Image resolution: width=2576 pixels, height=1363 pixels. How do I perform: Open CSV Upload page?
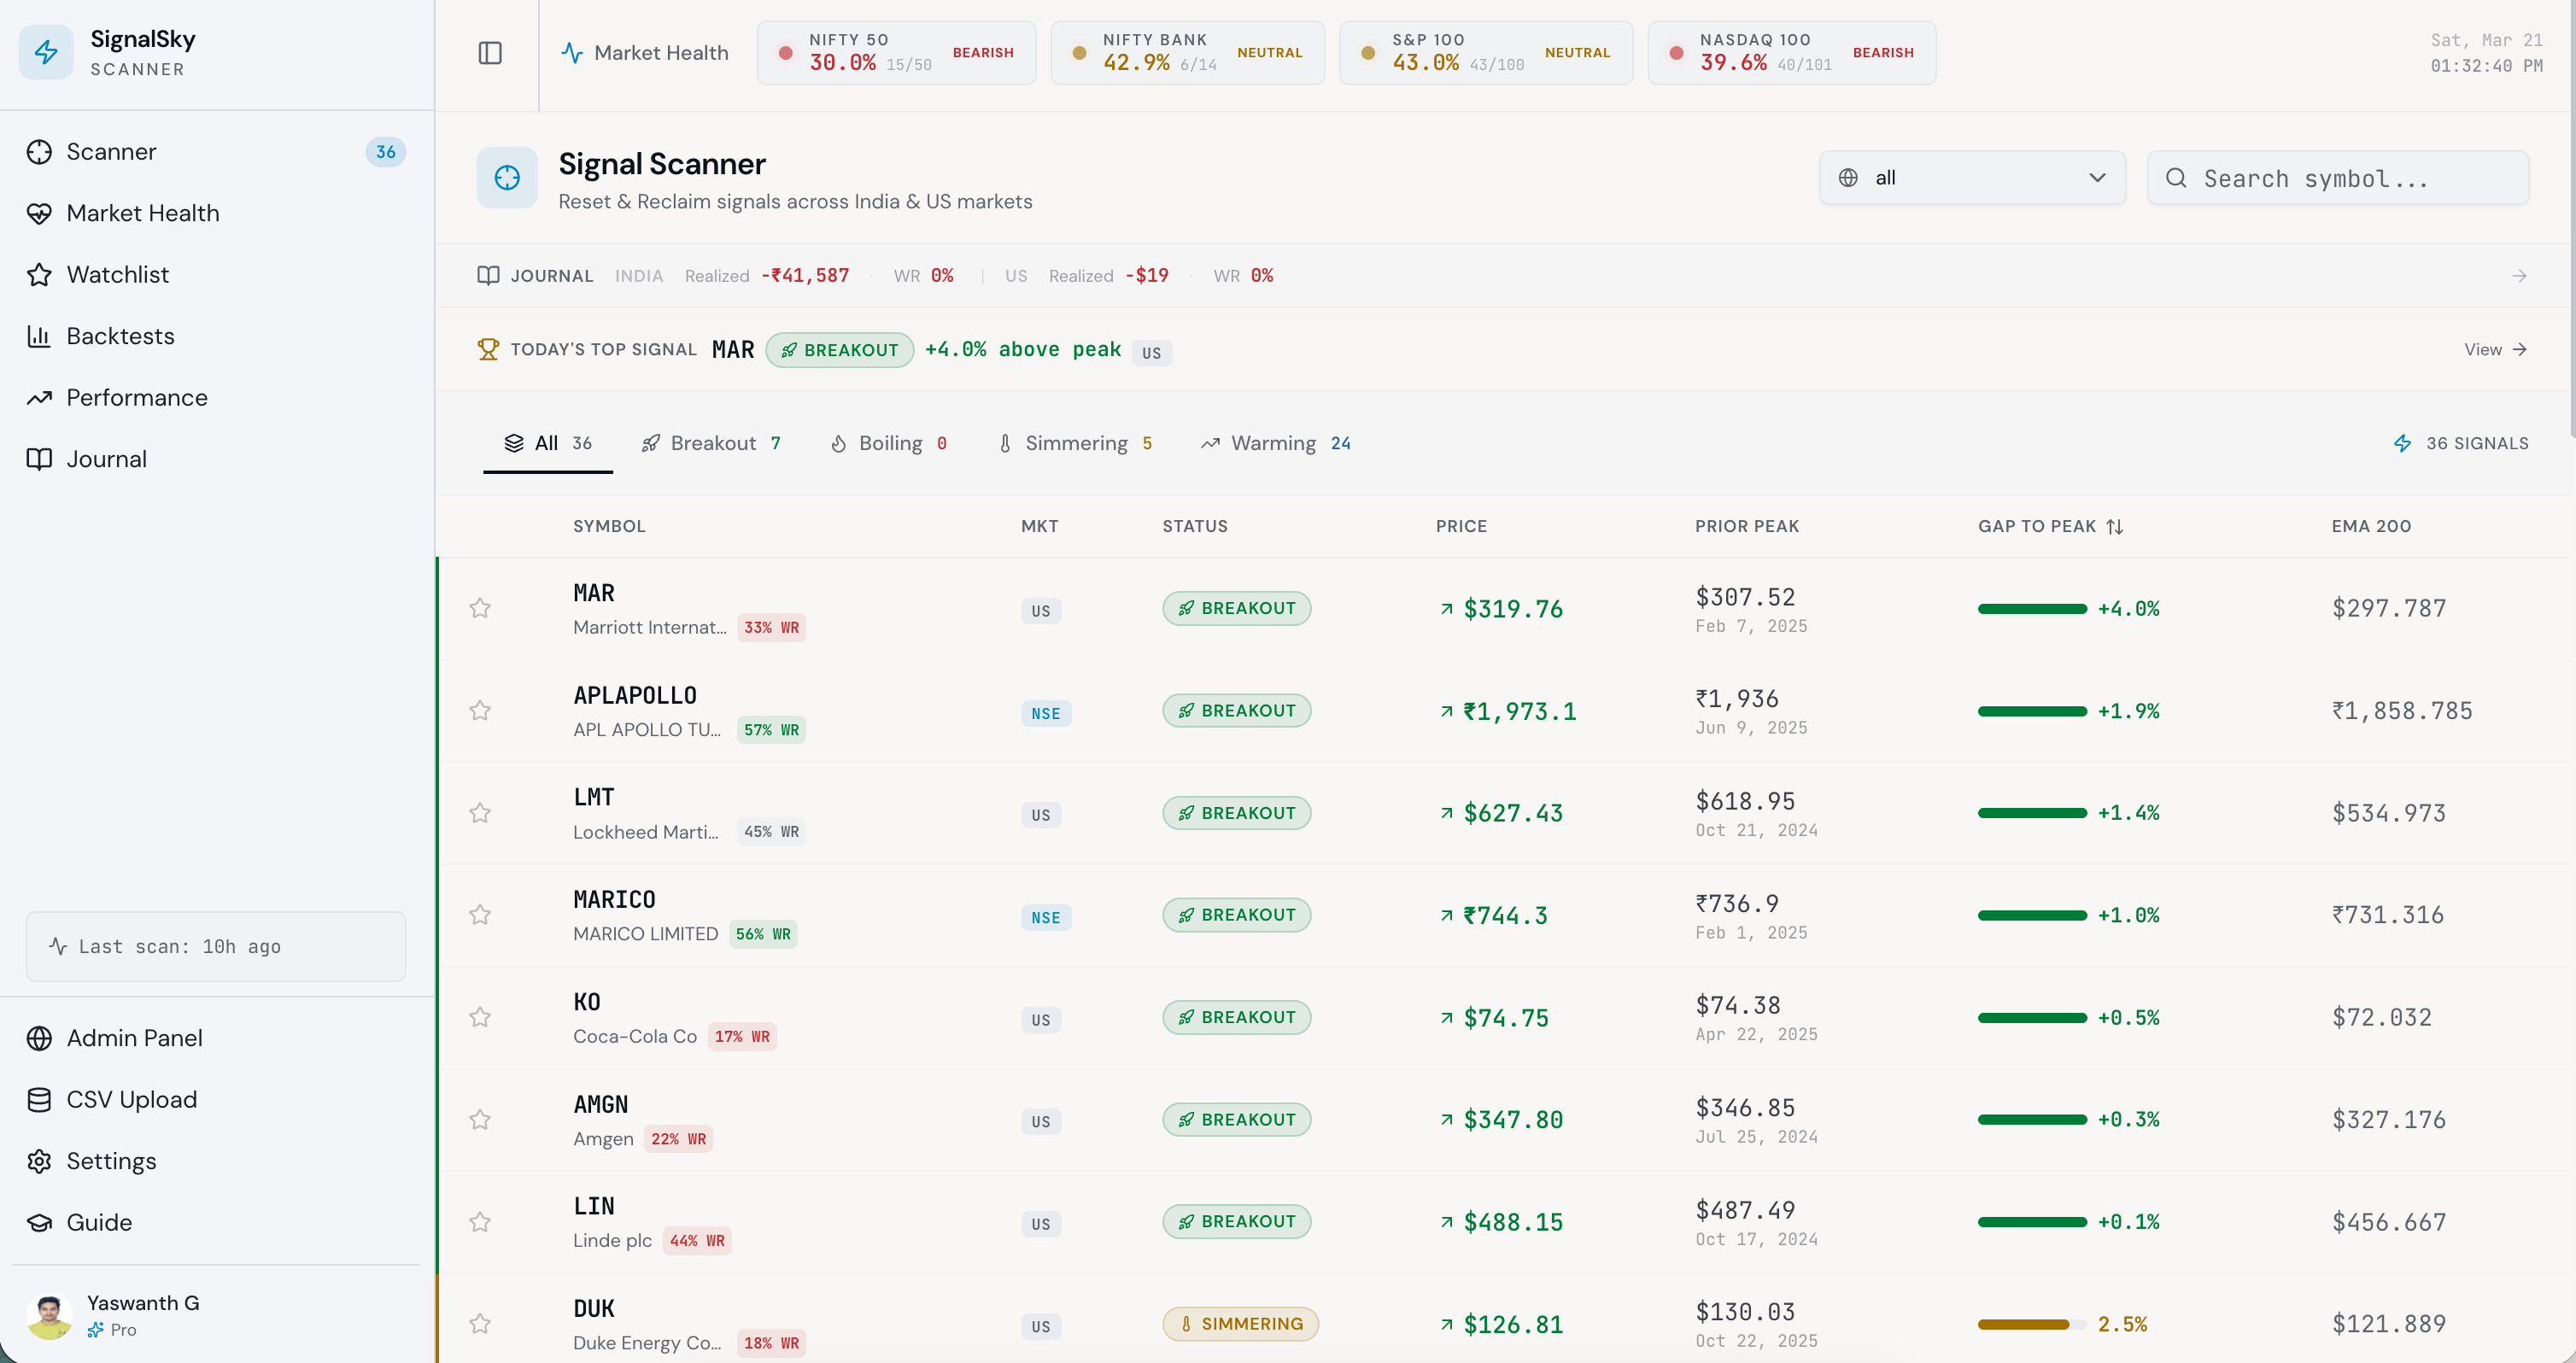(x=216, y=1100)
